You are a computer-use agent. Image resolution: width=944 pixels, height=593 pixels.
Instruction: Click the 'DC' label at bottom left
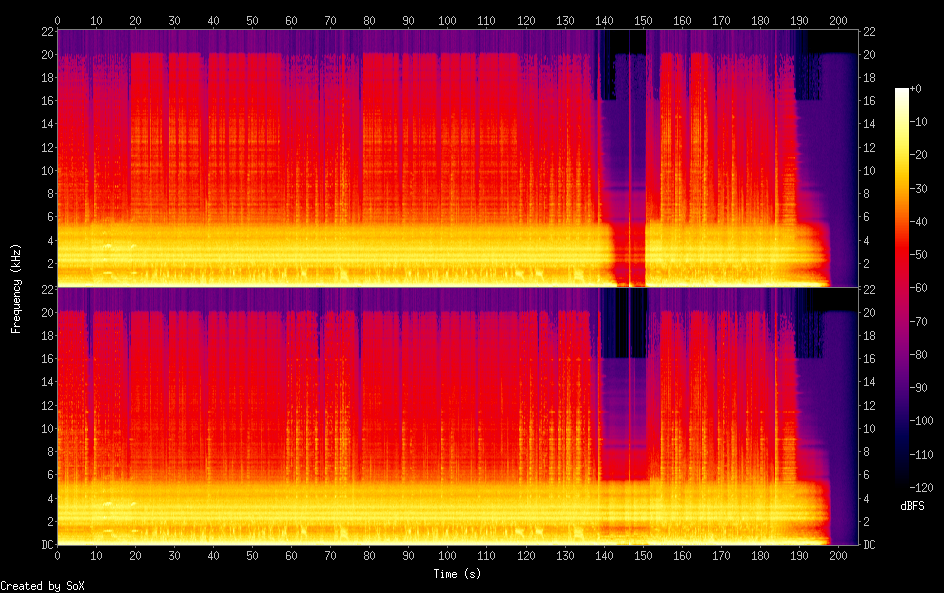[46, 545]
